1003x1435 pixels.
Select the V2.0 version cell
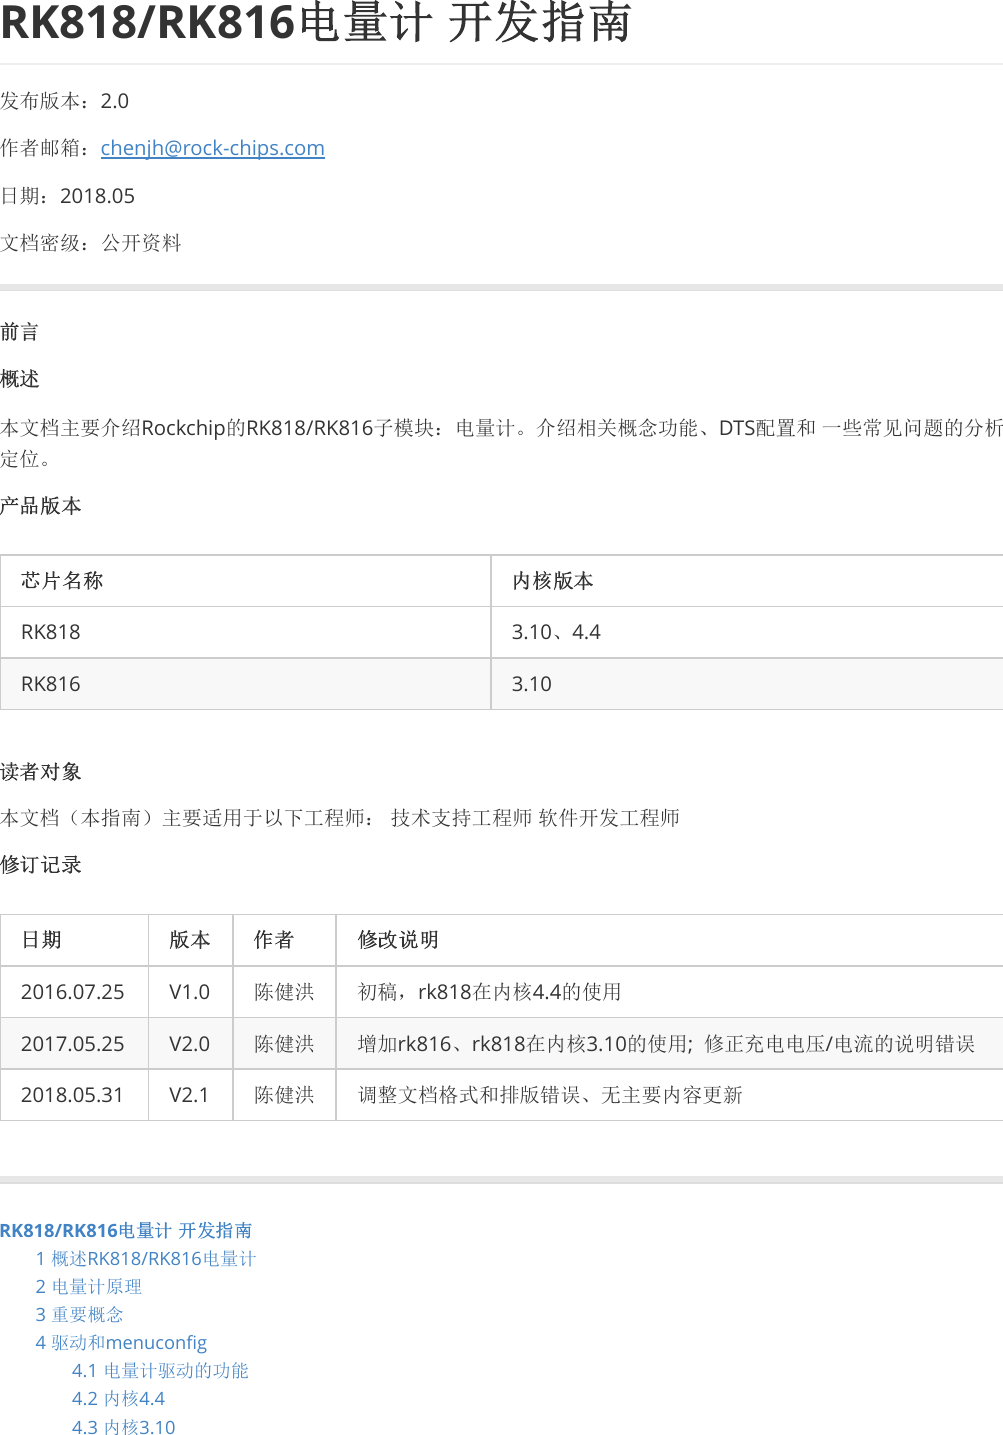tap(190, 1044)
